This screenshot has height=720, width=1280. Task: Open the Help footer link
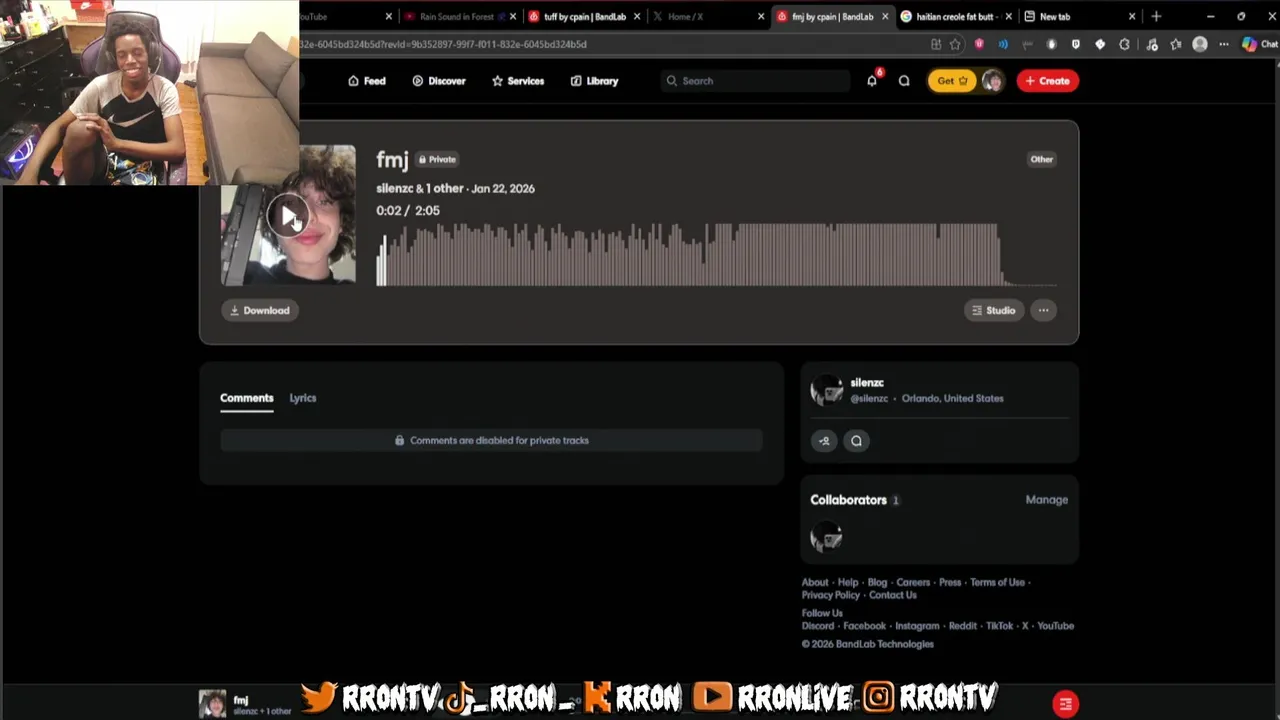[x=848, y=582]
